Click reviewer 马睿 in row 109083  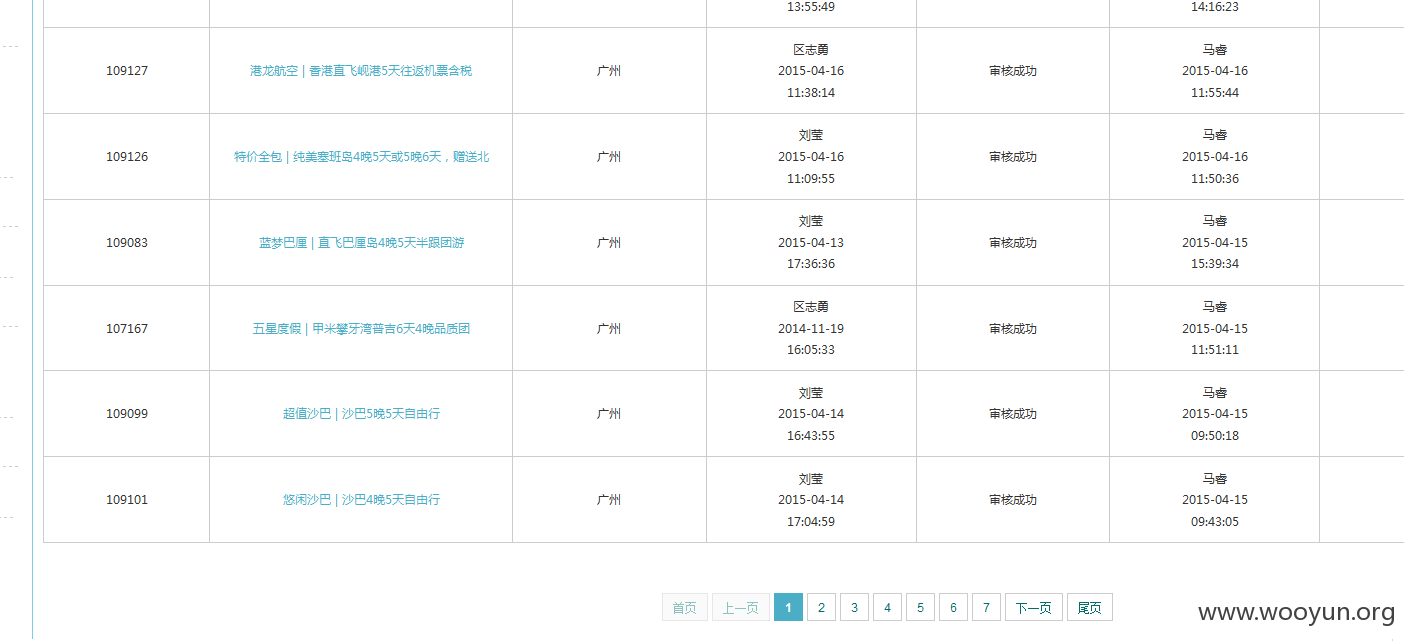point(1215,221)
